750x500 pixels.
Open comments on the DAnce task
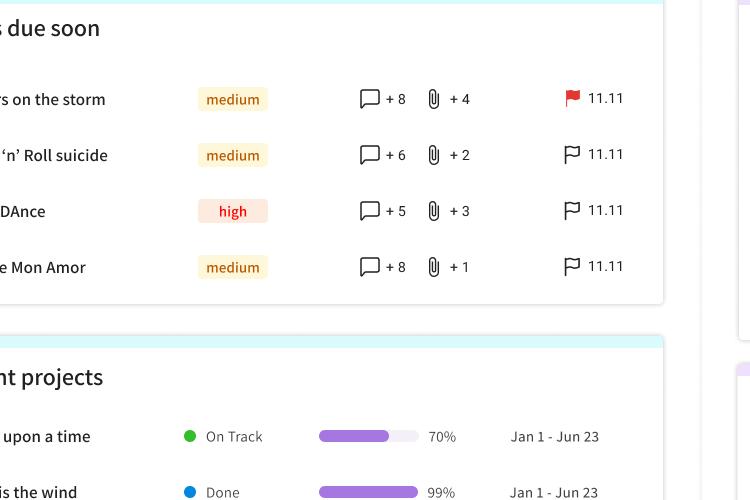click(370, 211)
